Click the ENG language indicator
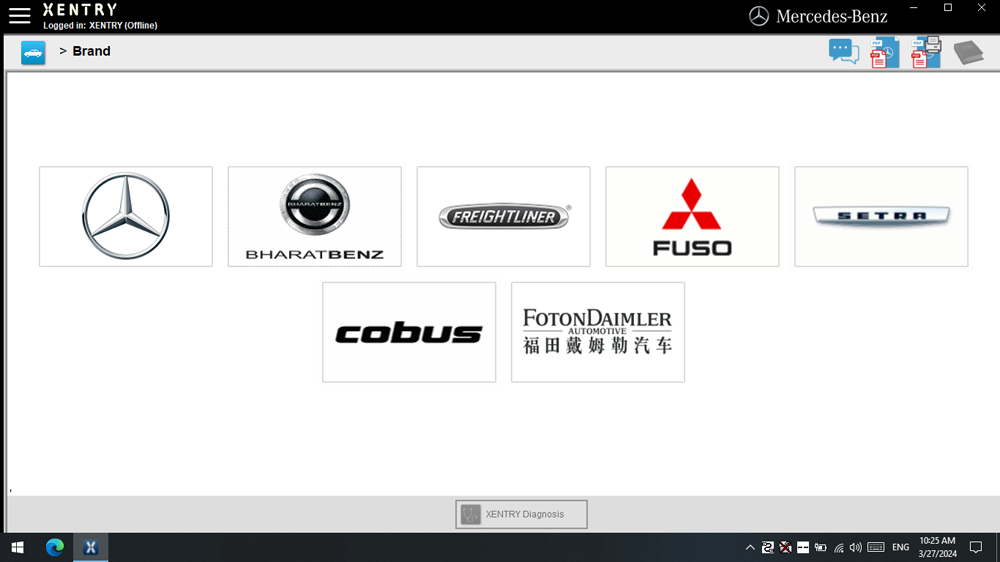The width and height of the screenshot is (1000, 562). pos(901,547)
